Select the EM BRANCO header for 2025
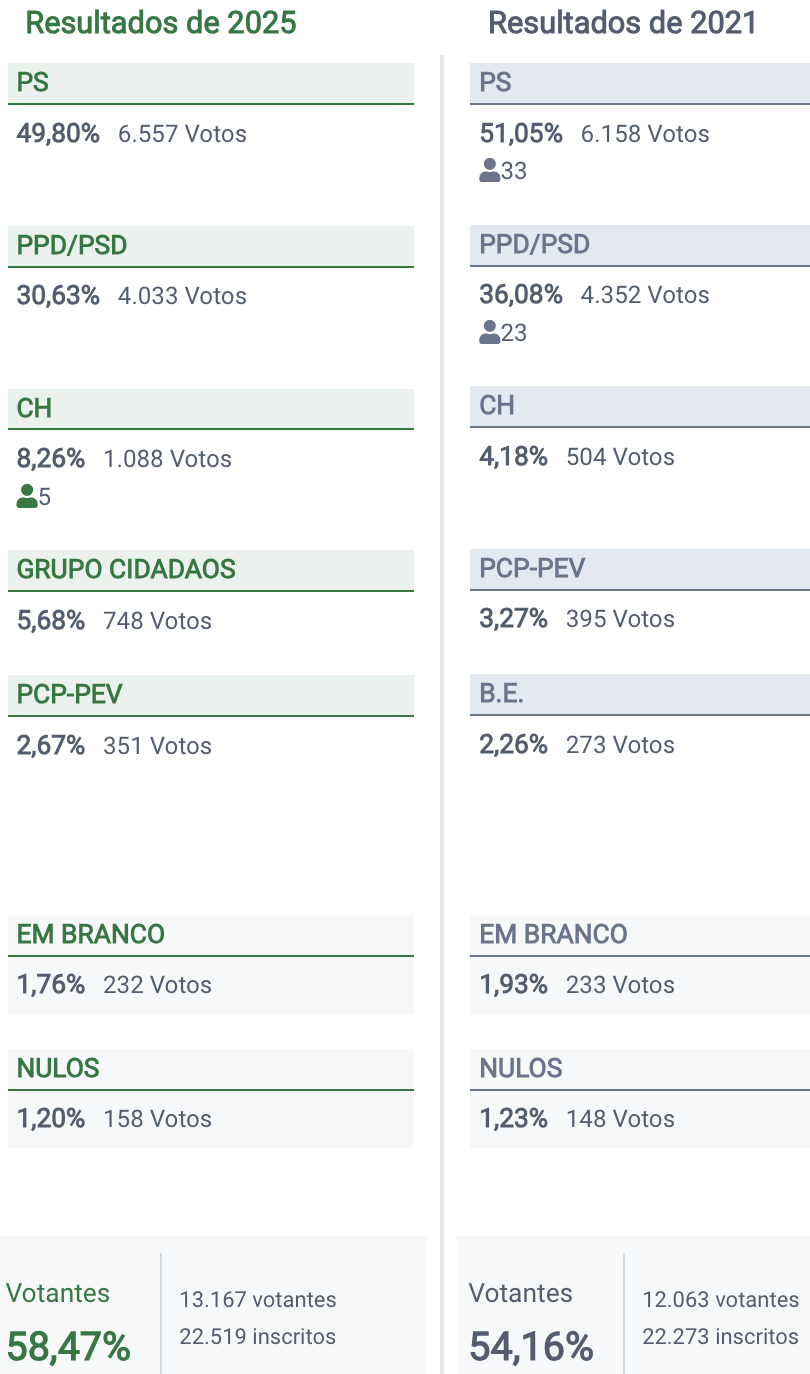The width and height of the screenshot is (810, 1374). [91, 935]
